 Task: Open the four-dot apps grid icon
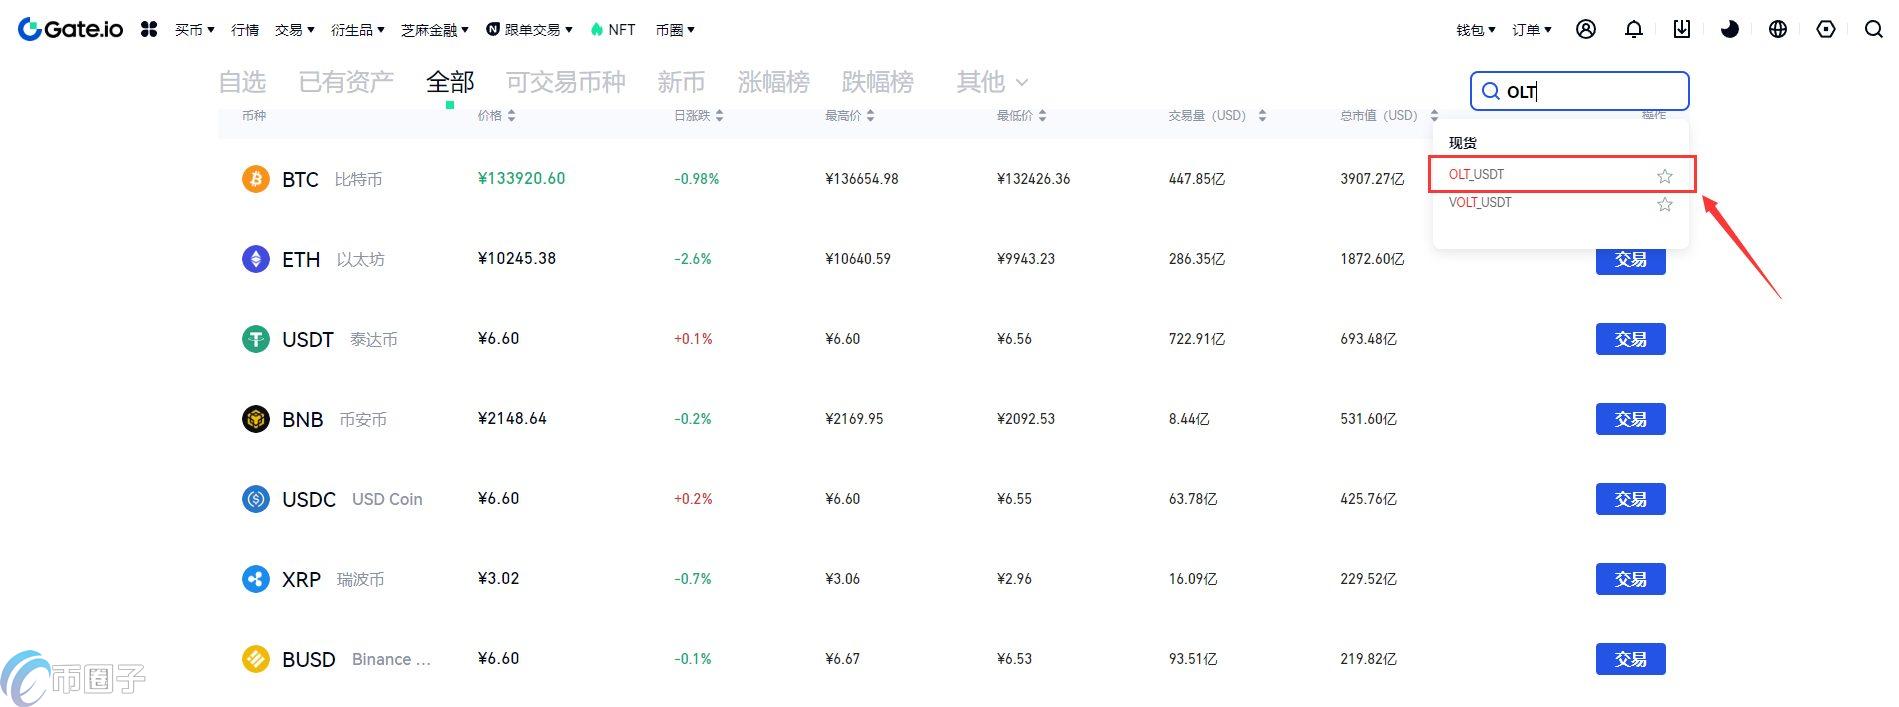click(x=149, y=29)
